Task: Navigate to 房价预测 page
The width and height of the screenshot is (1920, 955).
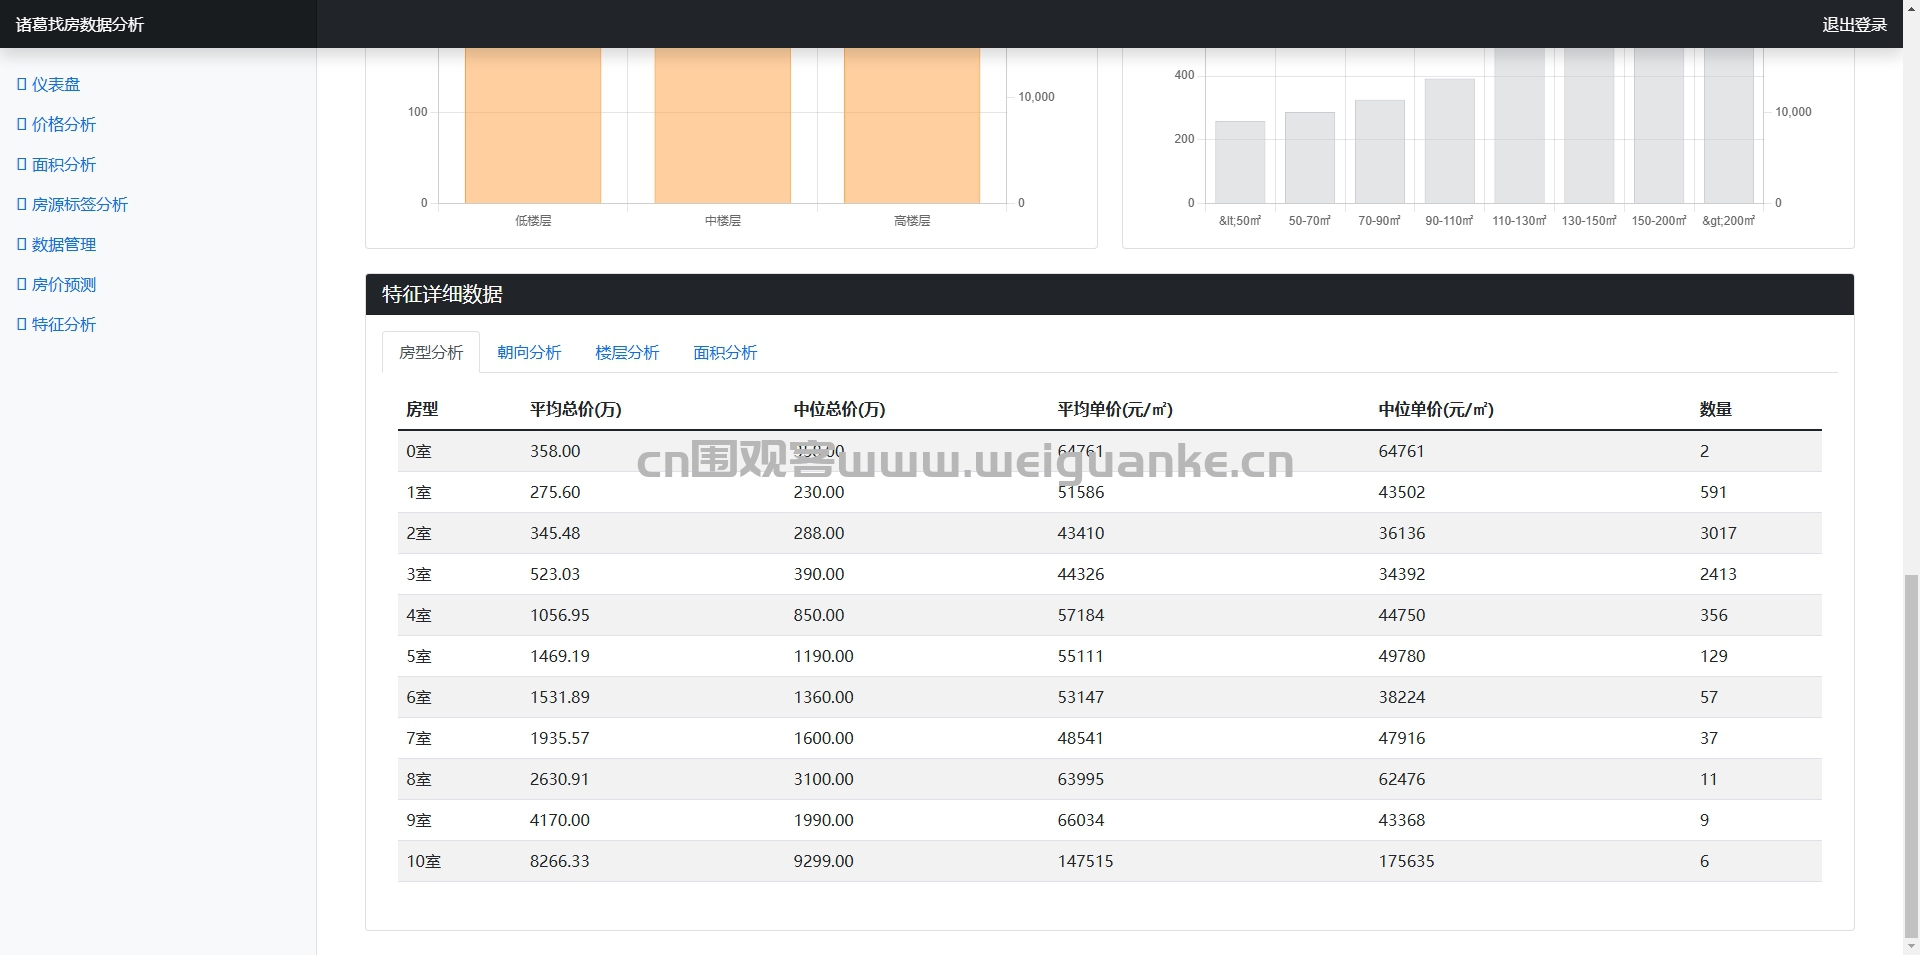Action: (57, 285)
